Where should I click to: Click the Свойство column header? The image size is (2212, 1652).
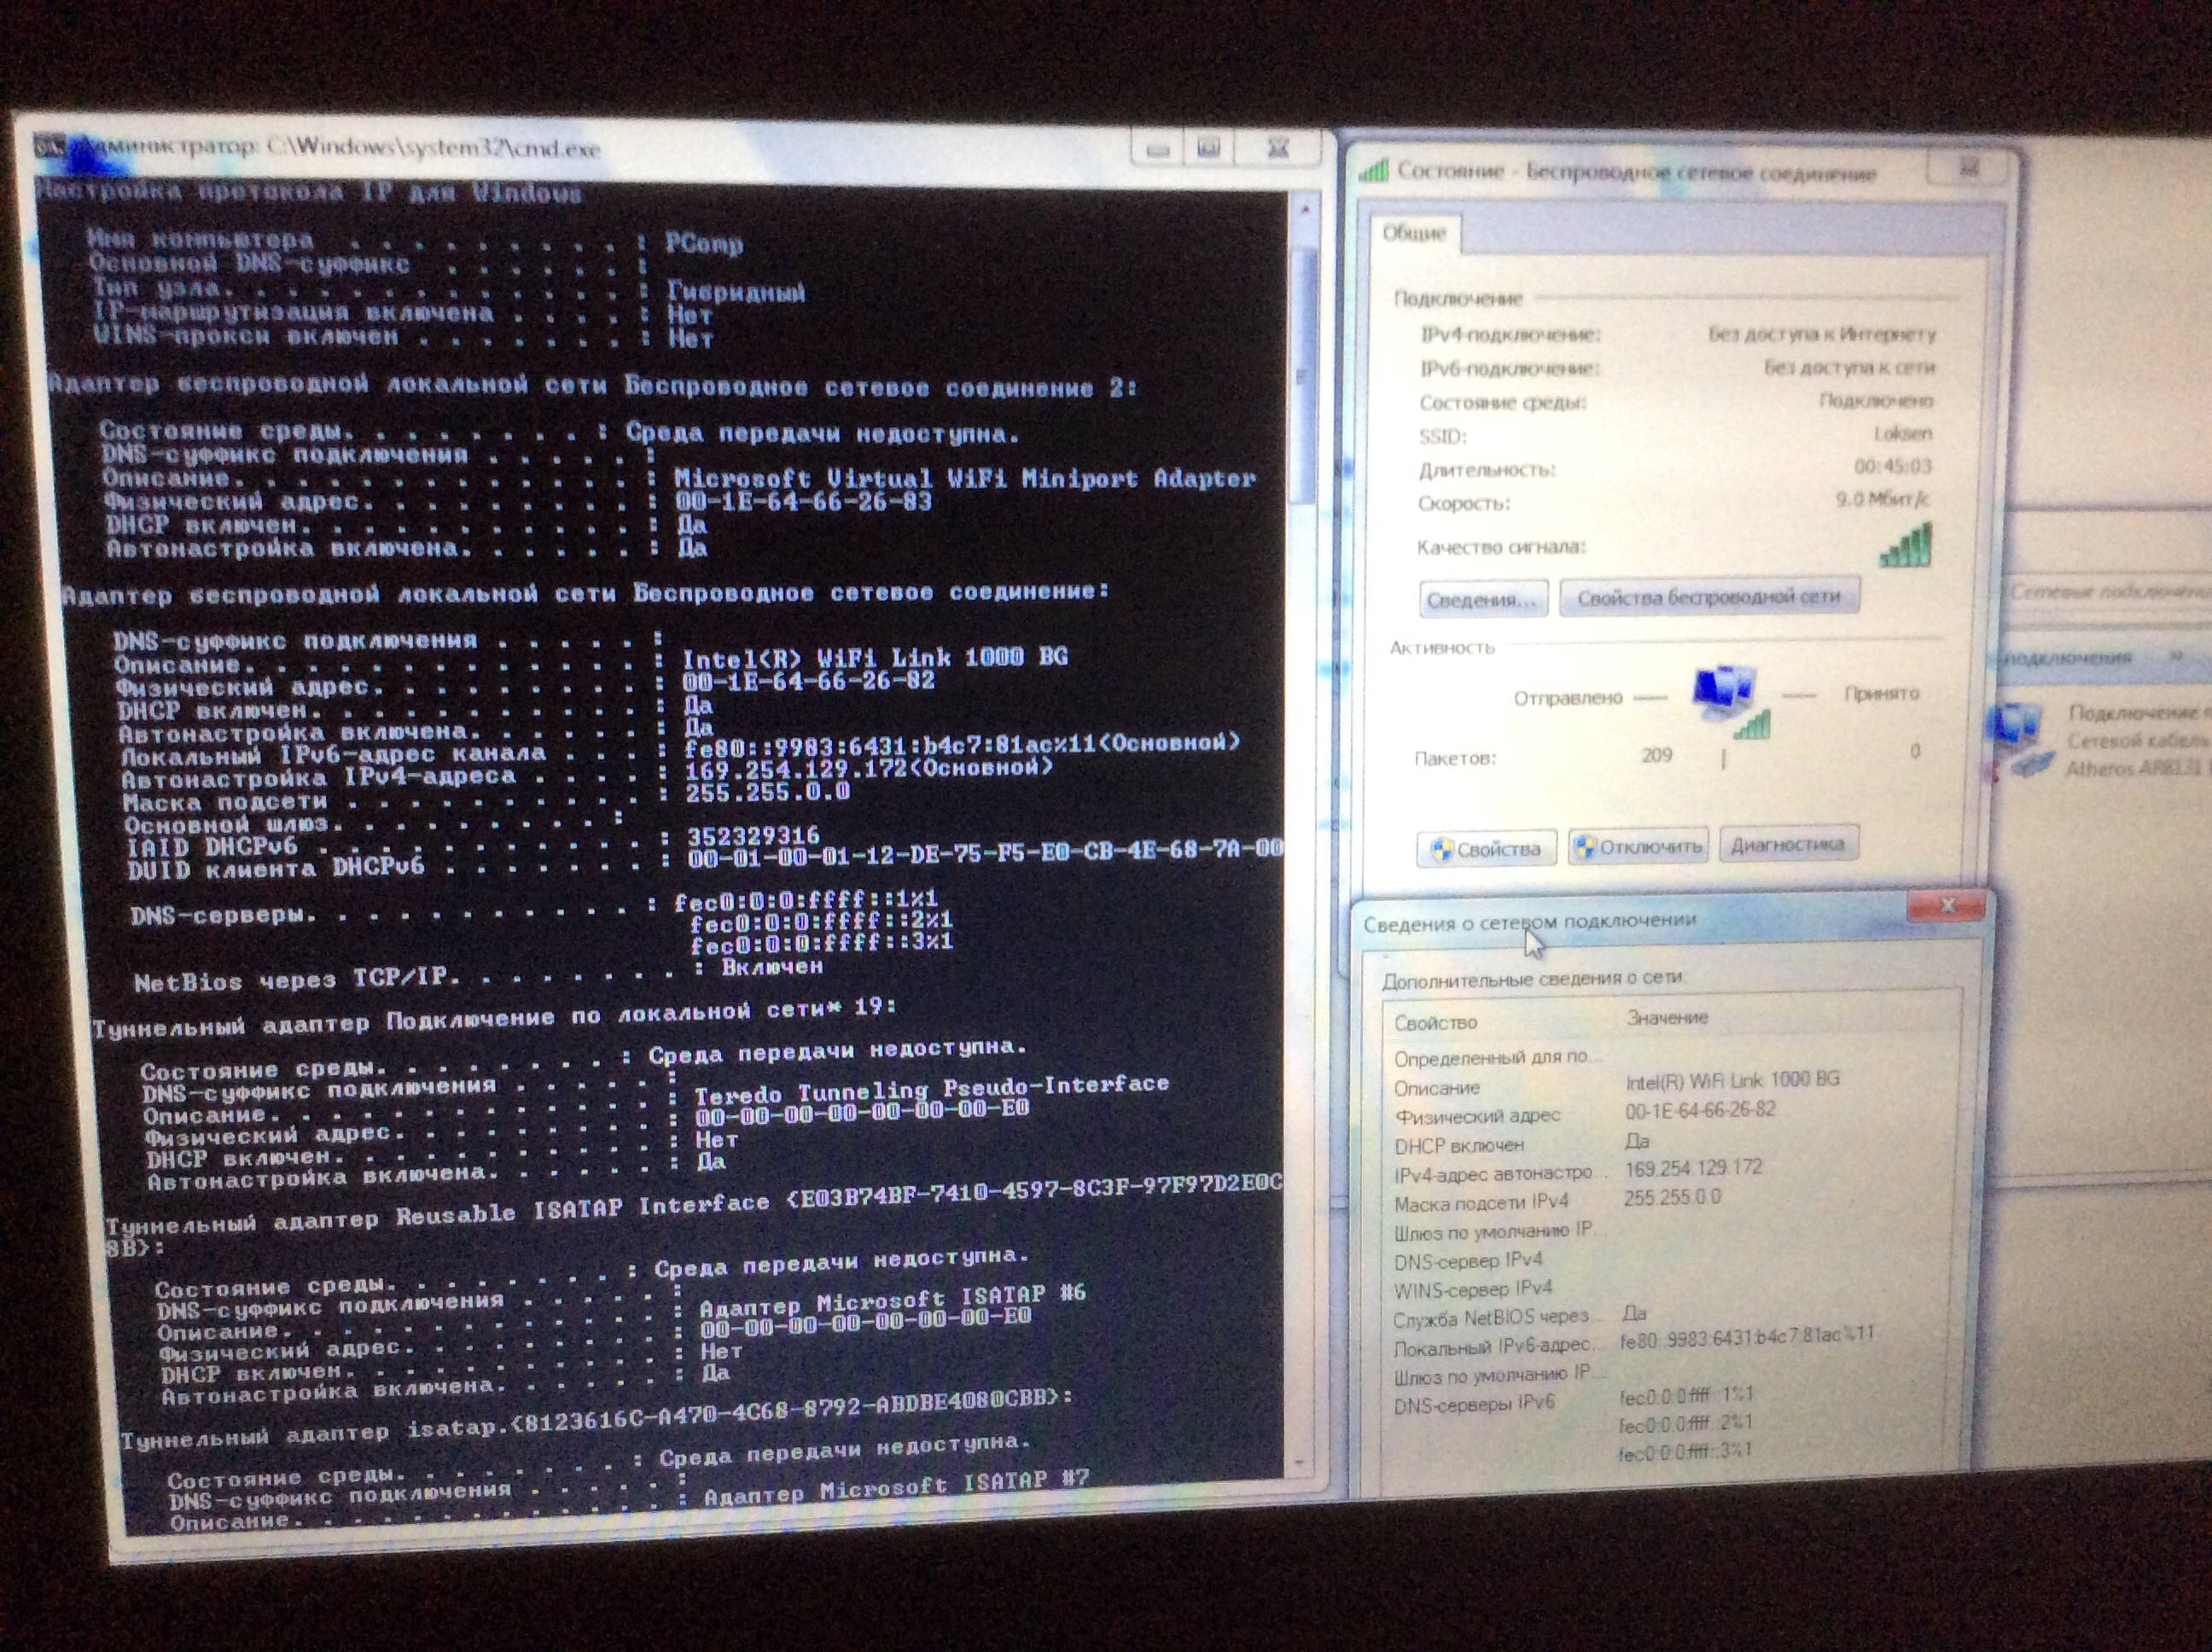1436,1022
